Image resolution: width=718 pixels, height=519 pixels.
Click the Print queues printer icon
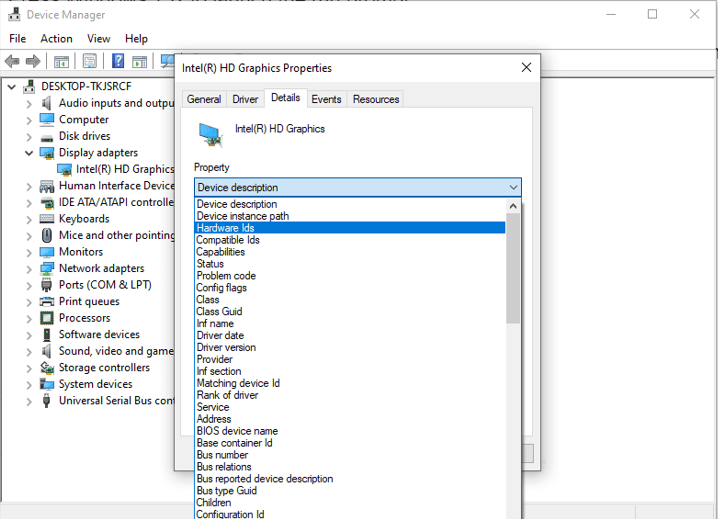[x=47, y=301]
